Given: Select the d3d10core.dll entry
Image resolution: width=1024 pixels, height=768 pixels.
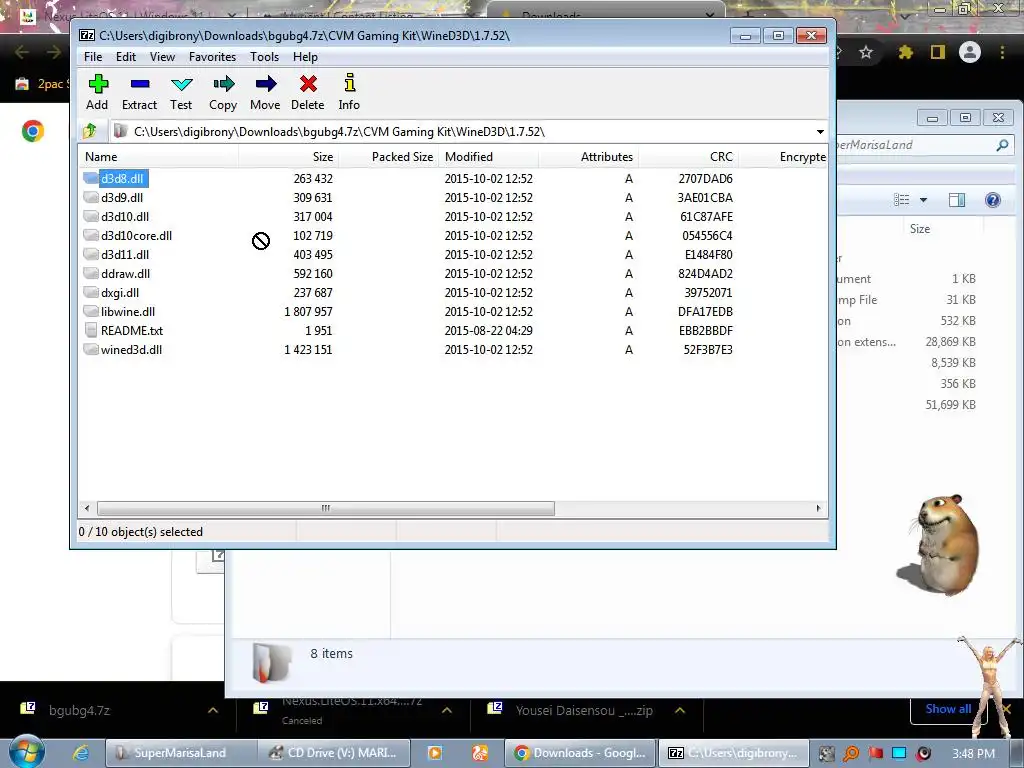Looking at the screenshot, I should tap(136, 236).
